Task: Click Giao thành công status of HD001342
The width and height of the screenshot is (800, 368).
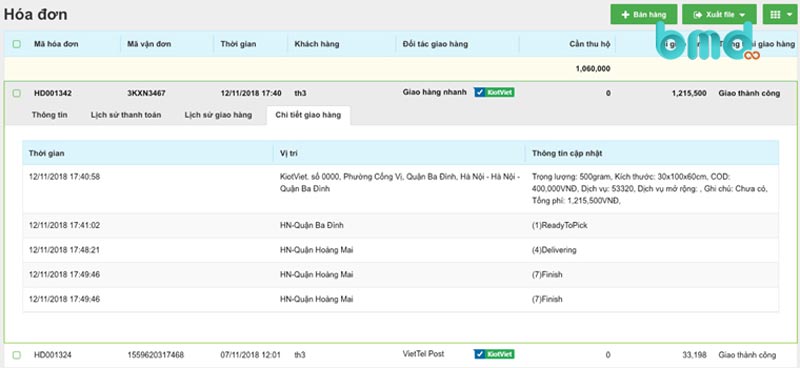Action: pos(749,93)
